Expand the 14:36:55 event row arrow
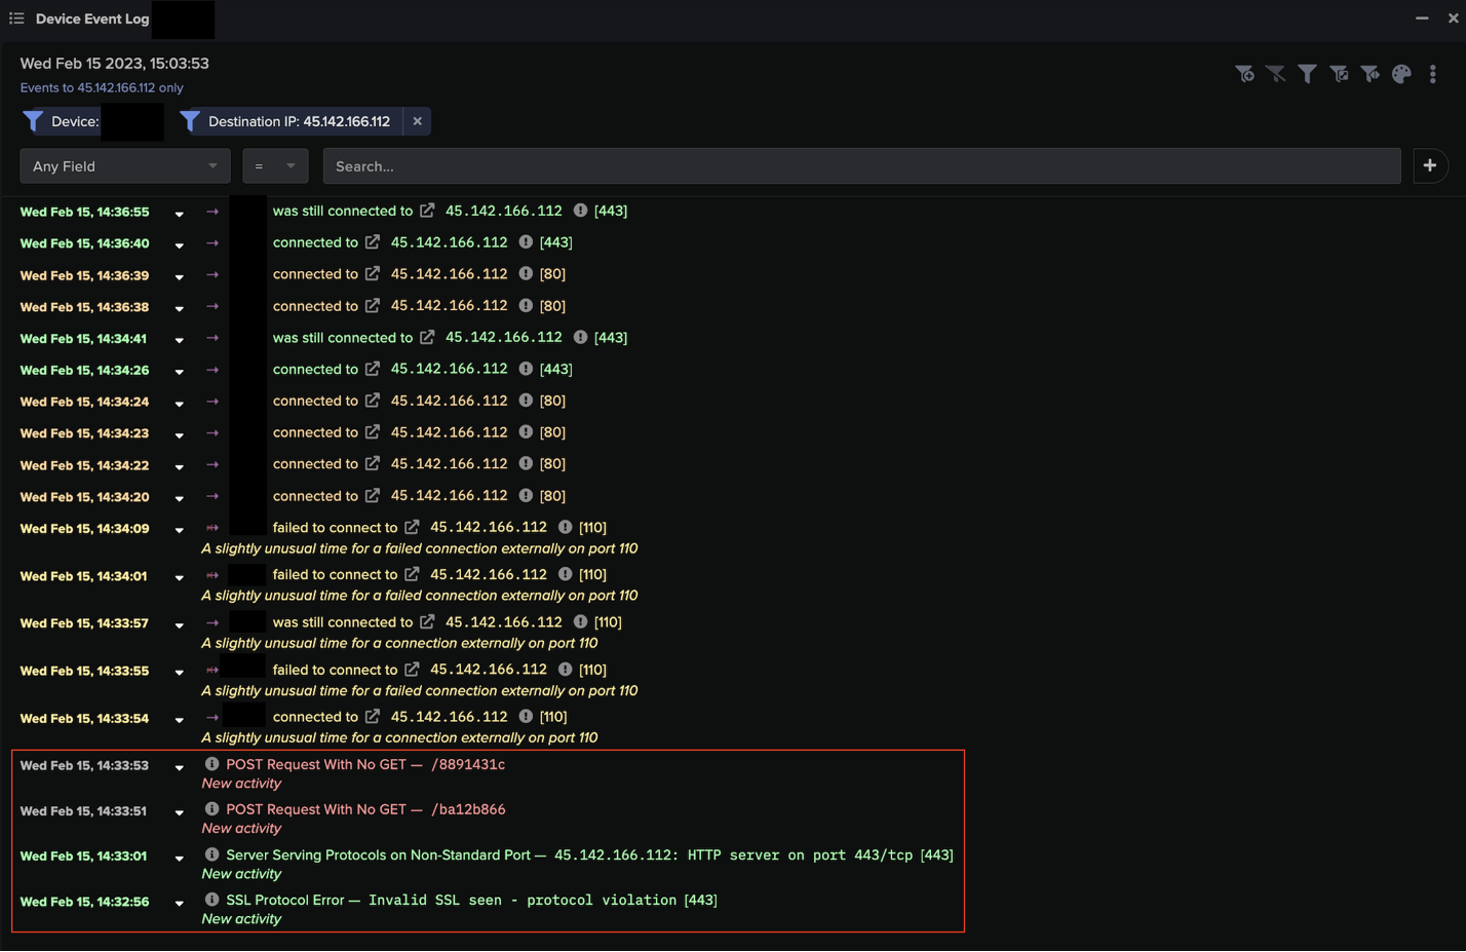1466x952 pixels. 179,213
